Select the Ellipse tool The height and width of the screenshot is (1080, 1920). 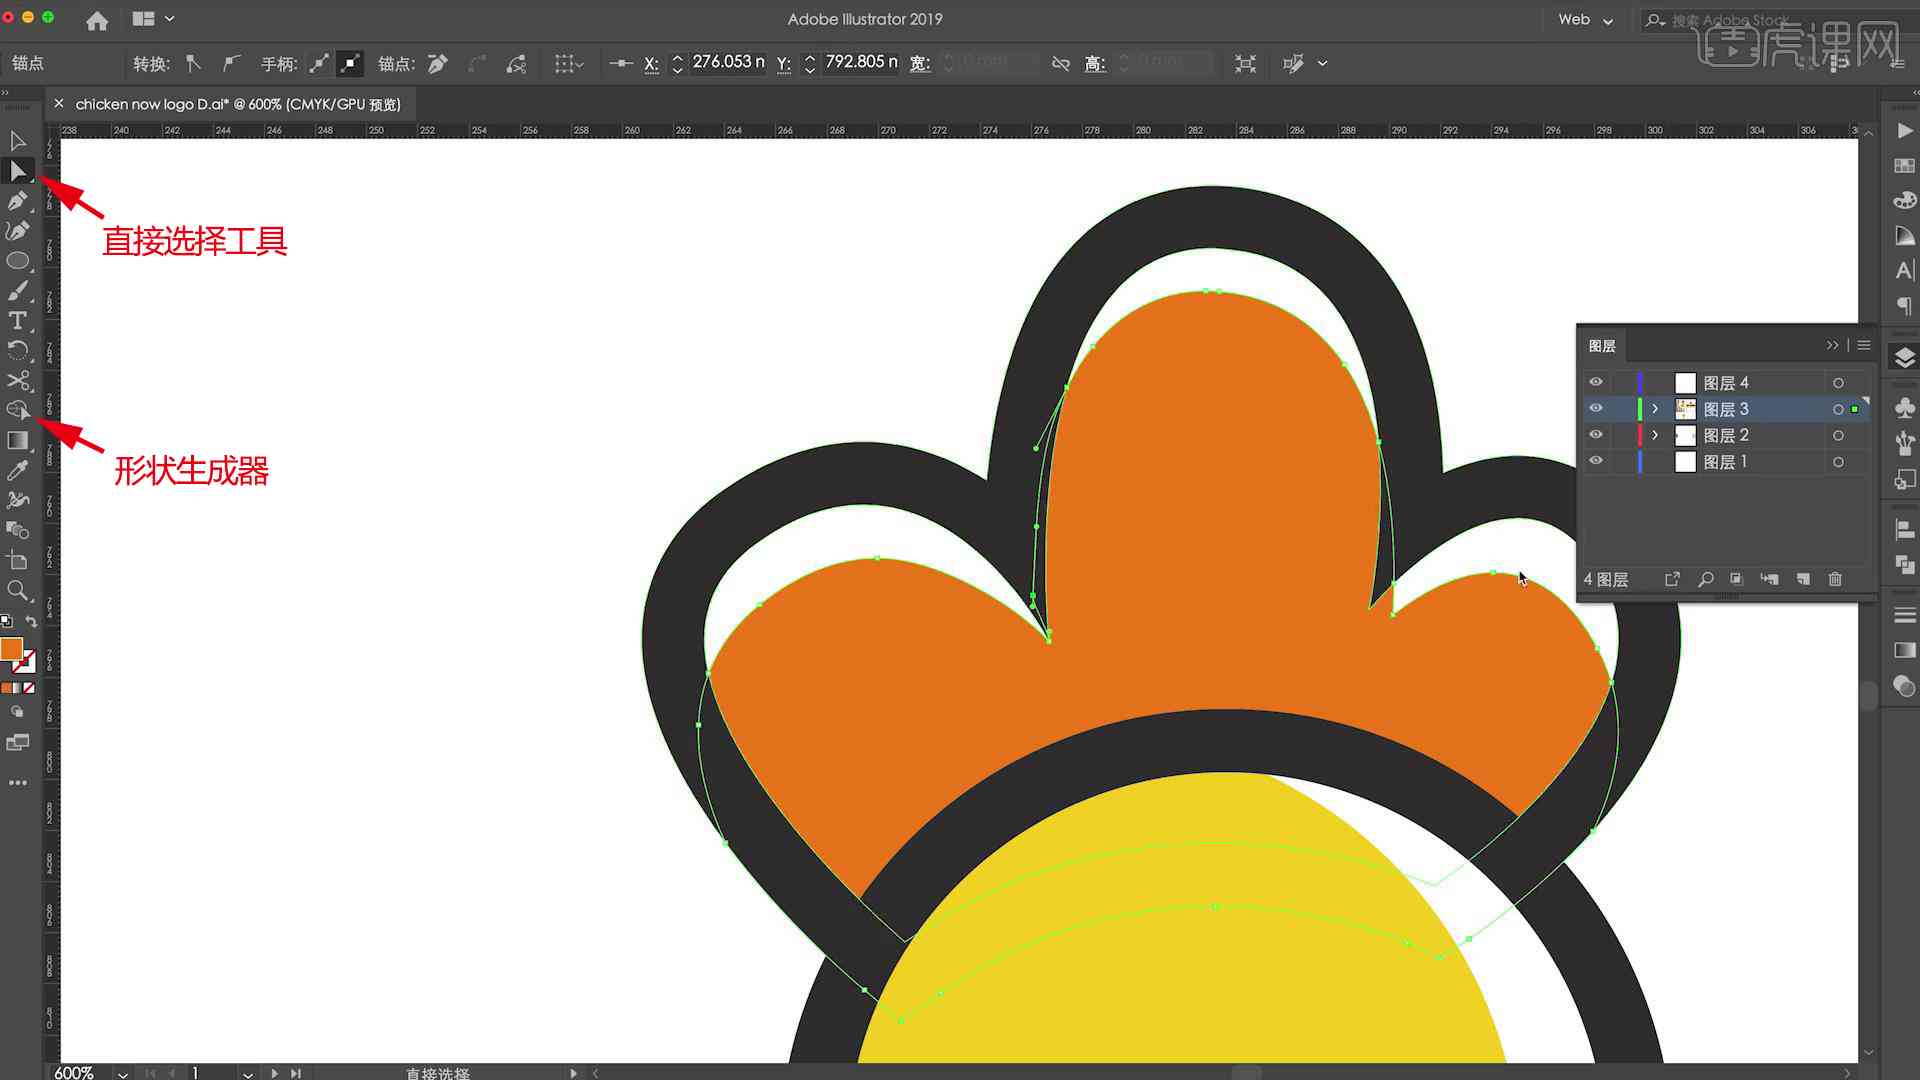coord(18,261)
